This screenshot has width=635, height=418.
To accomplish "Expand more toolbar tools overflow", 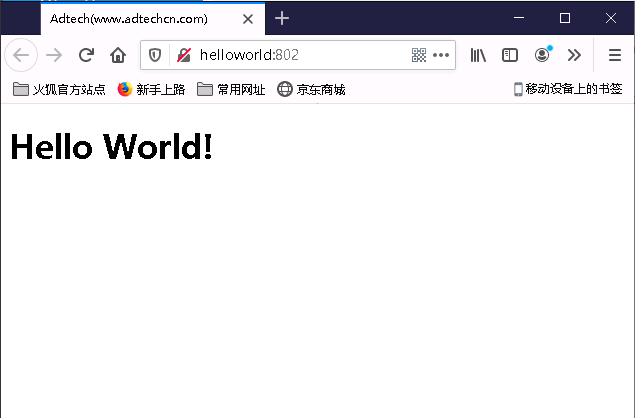I will 574,55.
